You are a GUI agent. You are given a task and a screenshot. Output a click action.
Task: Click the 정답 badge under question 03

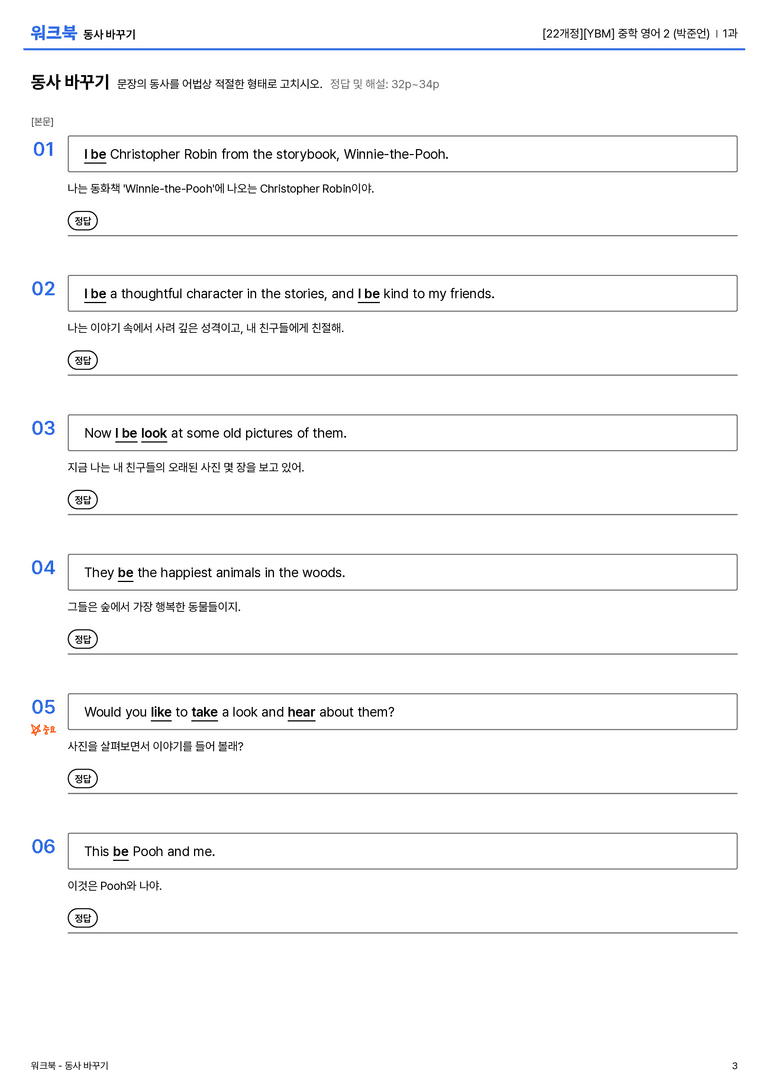[x=82, y=500]
